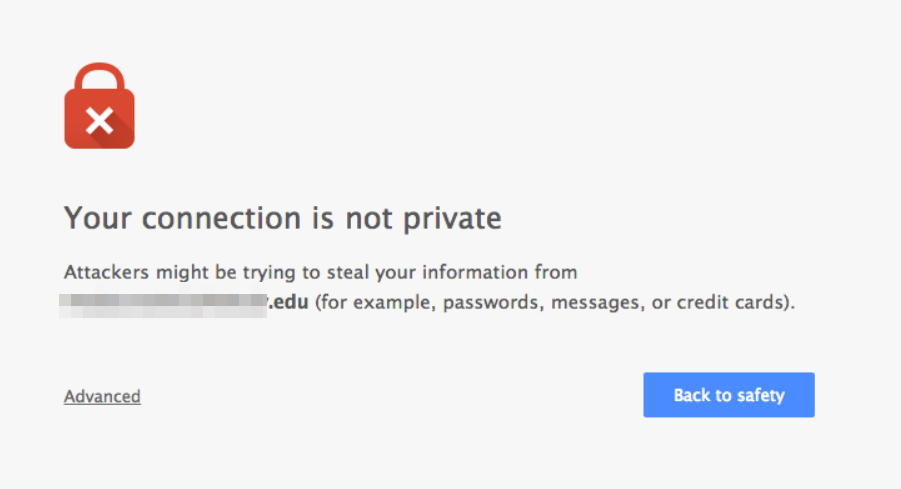The image size is (901, 489).
Task: Click the words 'credit cards' in the warning
Action: [730, 302]
